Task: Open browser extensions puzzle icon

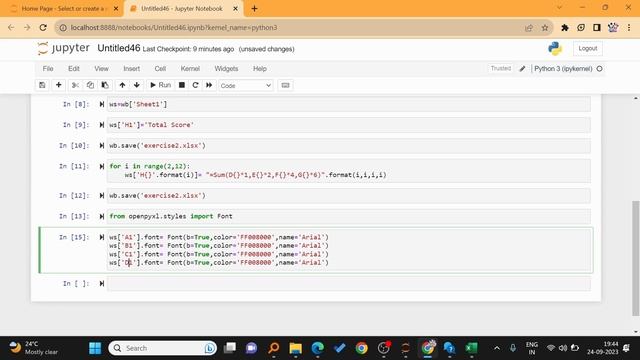Action: (565, 27)
